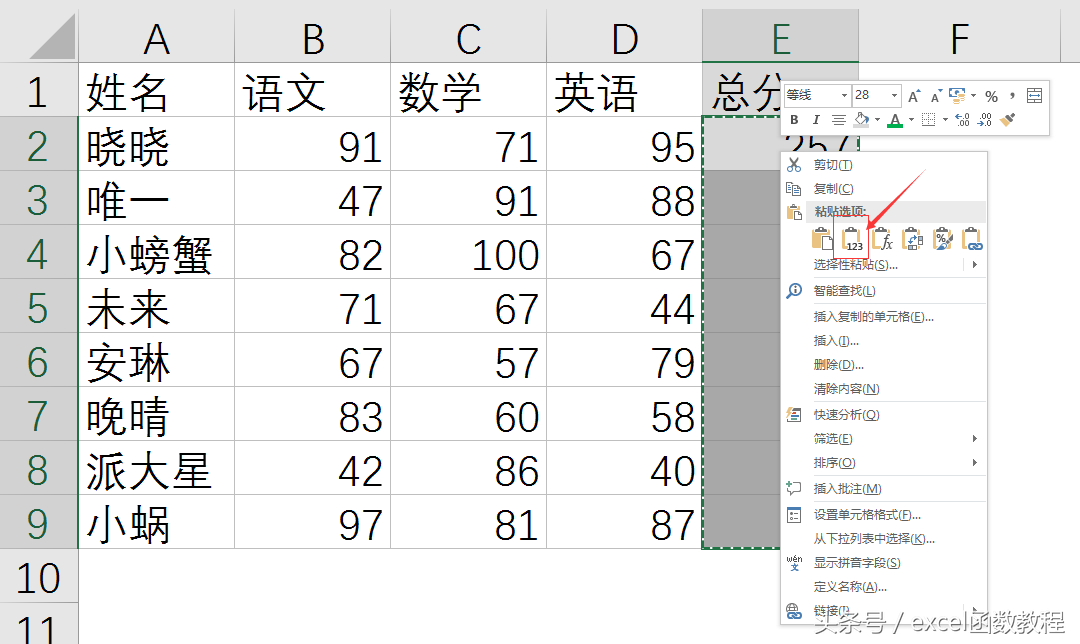Expand the 选择性粘贴 submenu arrow

click(974, 265)
